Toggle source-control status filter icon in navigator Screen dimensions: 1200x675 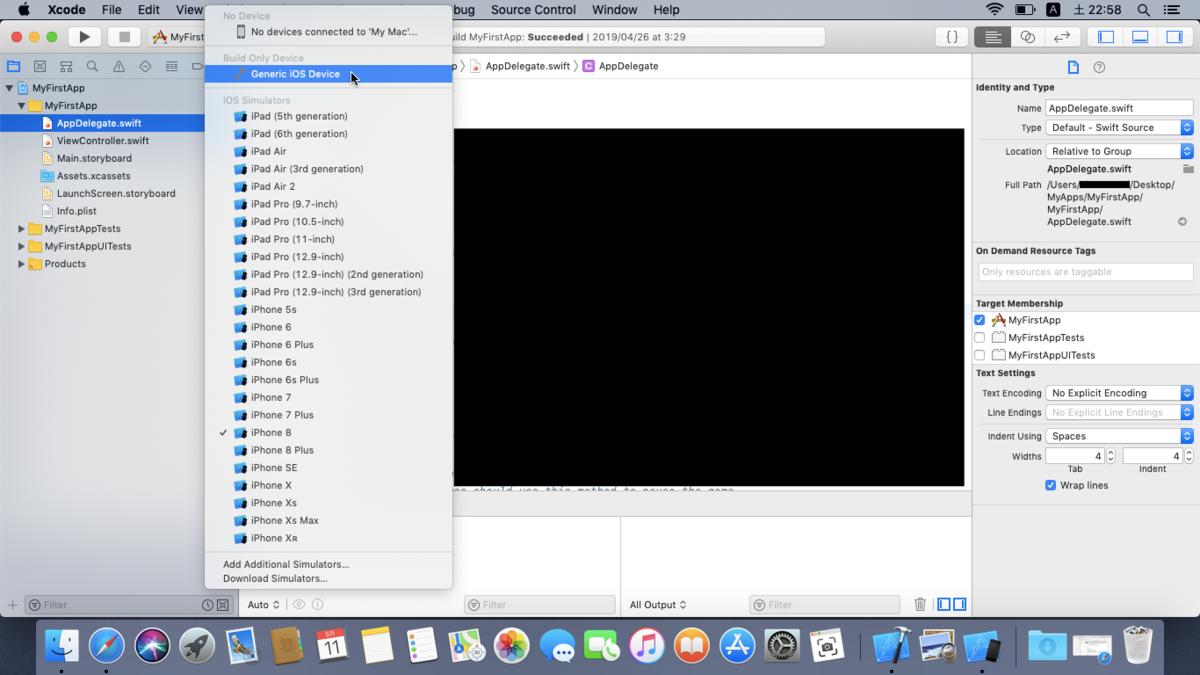coord(223,605)
